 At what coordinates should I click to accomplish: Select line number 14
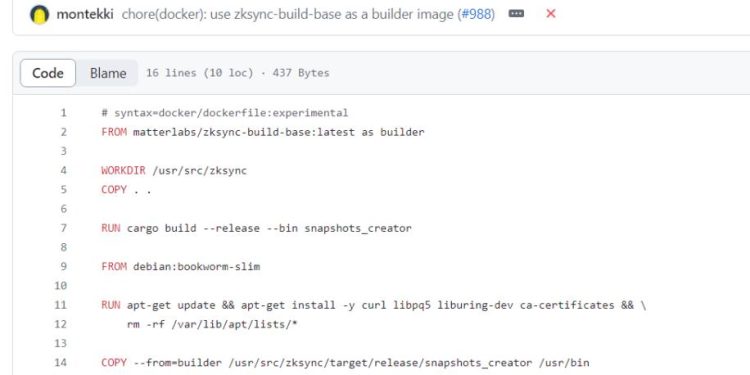pyautogui.click(x=60, y=363)
